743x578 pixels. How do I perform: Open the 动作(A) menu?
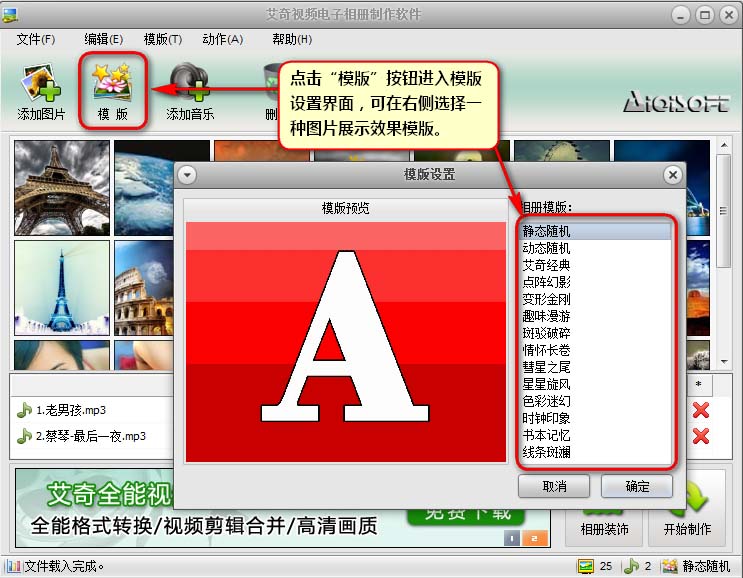pos(223,39)
